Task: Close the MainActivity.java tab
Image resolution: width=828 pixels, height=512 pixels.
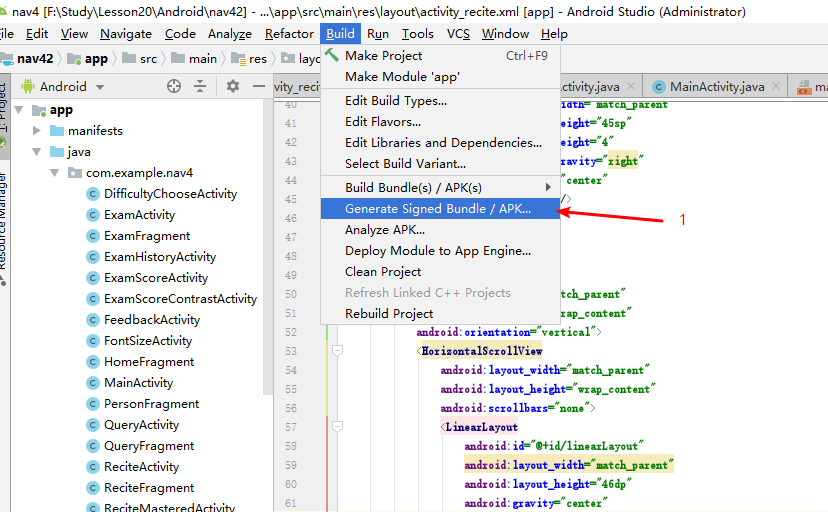Action: pos(776,86)
